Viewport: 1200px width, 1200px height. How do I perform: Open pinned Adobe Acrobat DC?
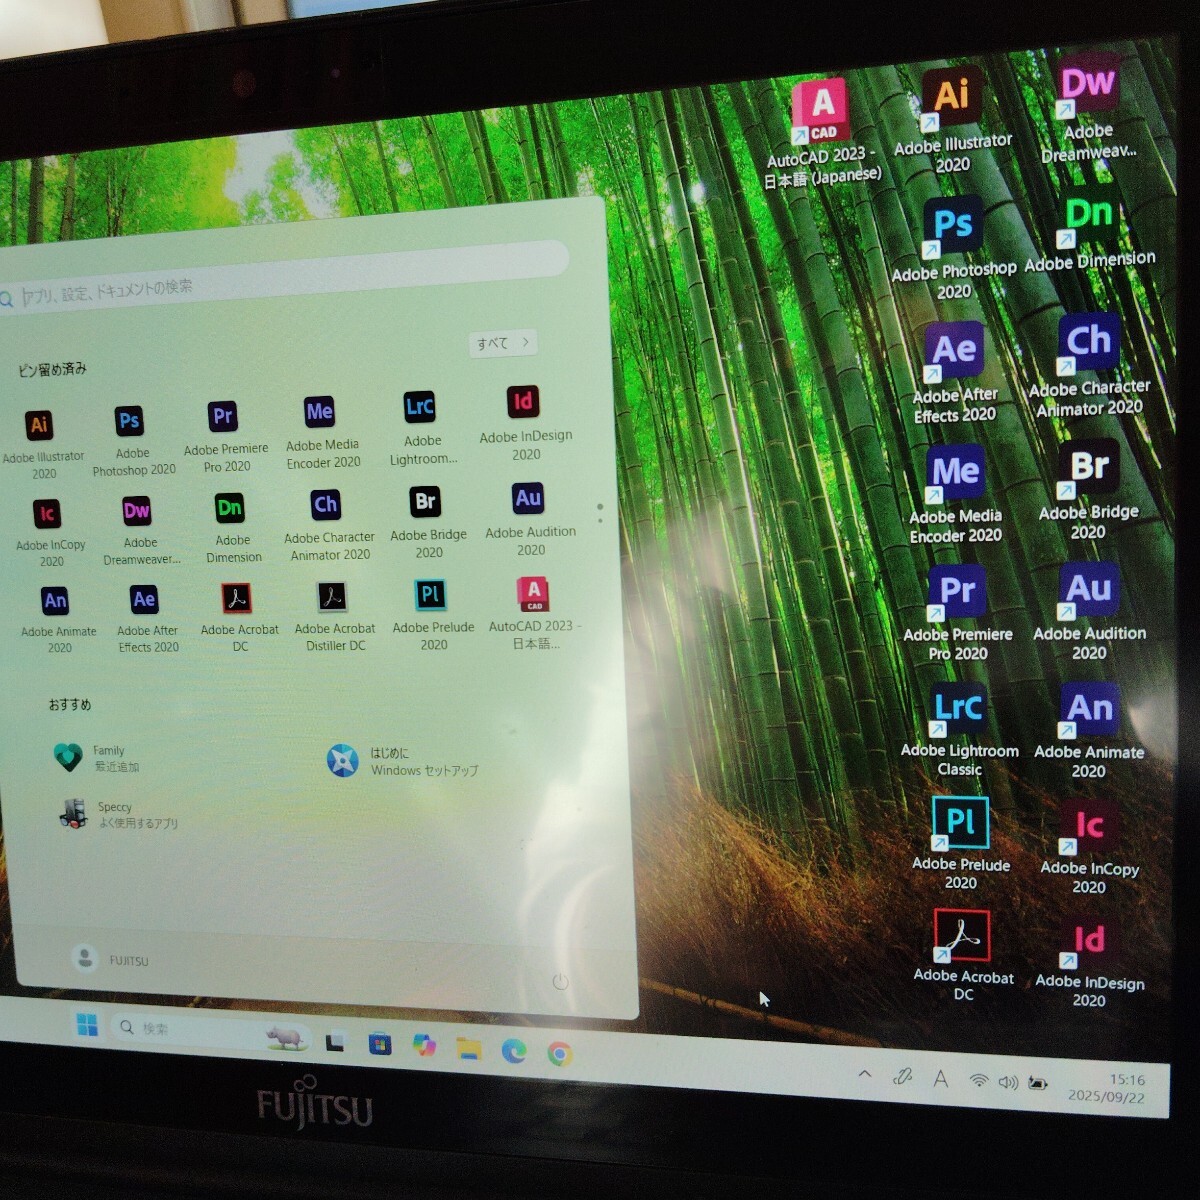238,616
